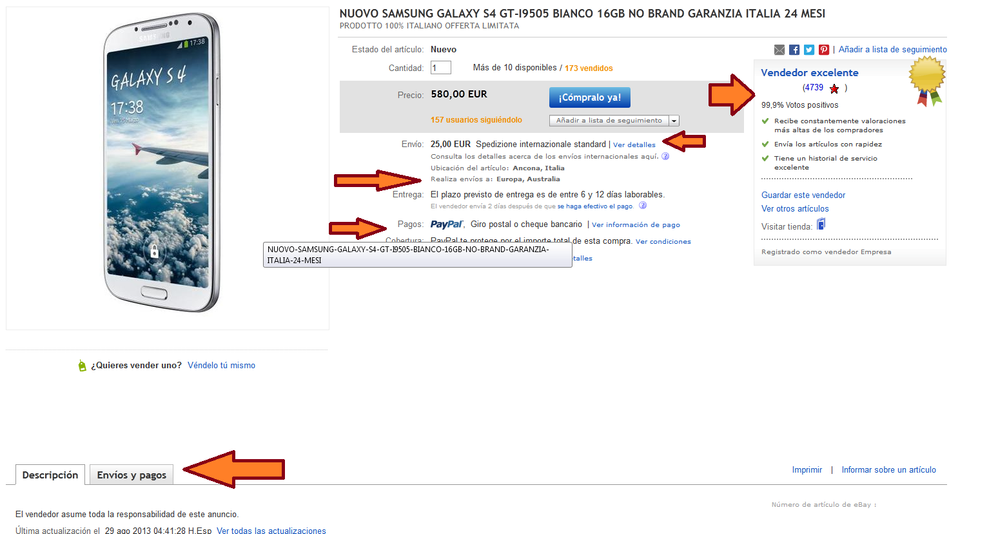Share listing on Pinterest icon
This screenshot has width=998, height=534.
pyautogui.click(x=824, y=50)
